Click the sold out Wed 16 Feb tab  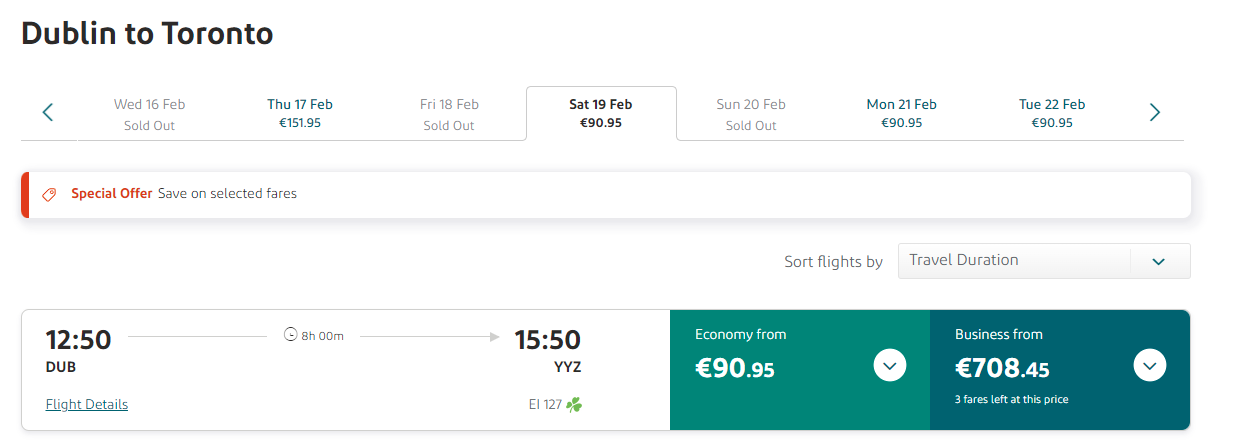pos(150,113)
